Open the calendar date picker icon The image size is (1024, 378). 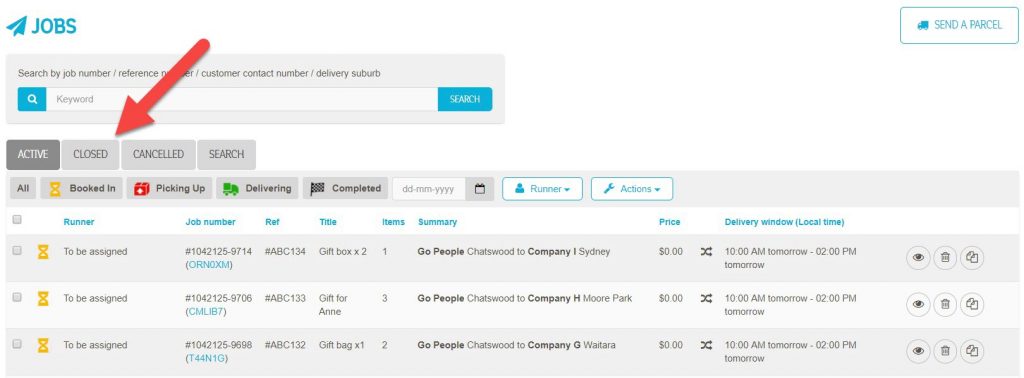tap(480, 189)
